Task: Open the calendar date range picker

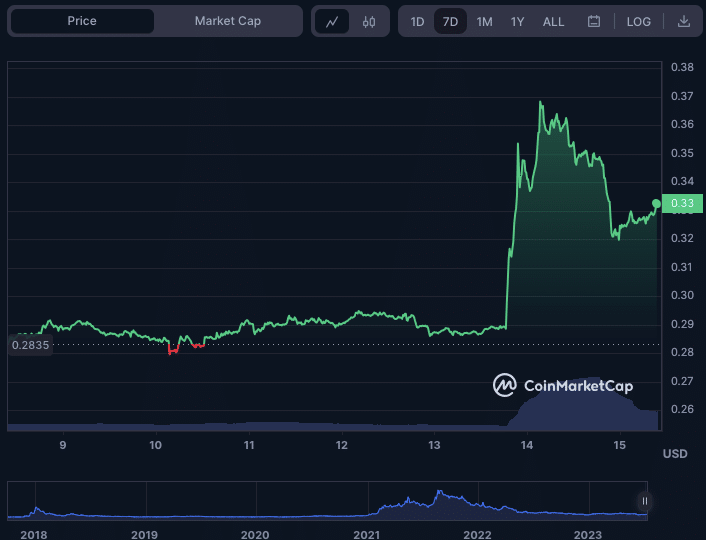Action: click(594, 21)
